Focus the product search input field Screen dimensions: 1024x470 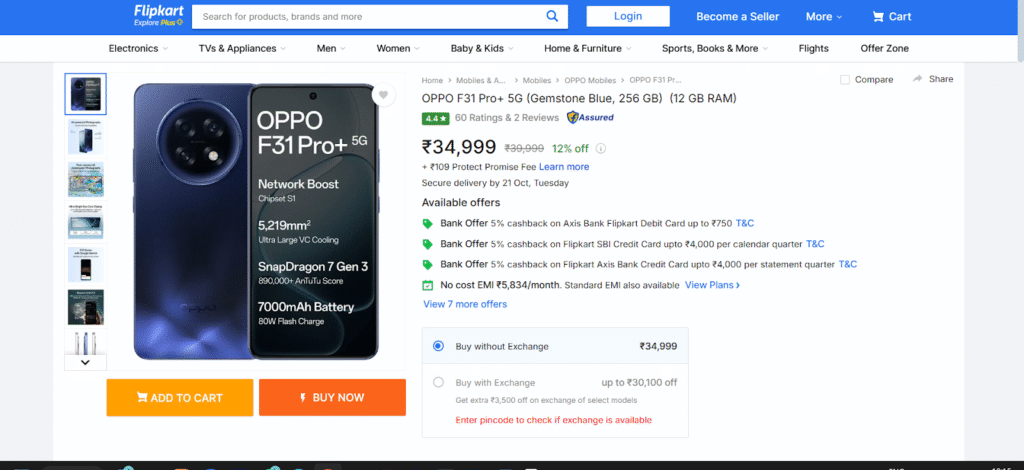(372, 16)
